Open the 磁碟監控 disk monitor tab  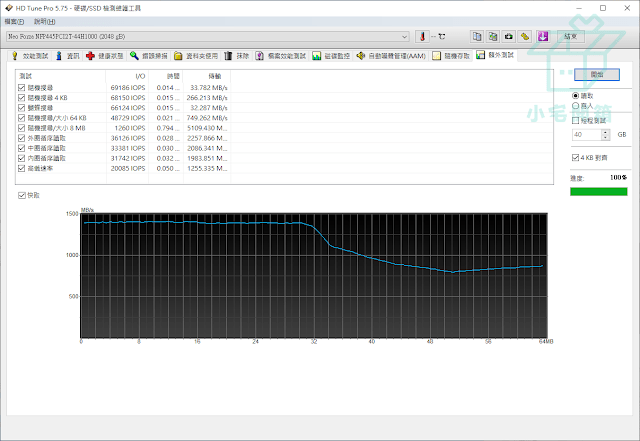tap(331, 56)
